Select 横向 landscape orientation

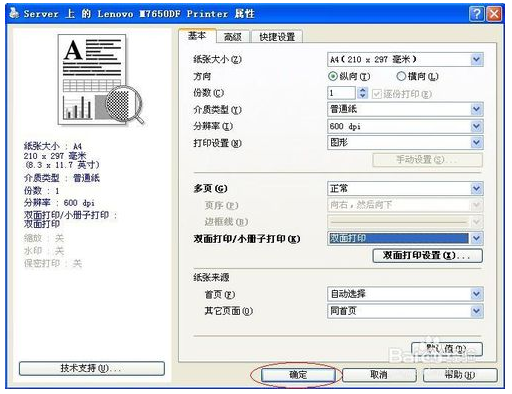pos(417,77)
